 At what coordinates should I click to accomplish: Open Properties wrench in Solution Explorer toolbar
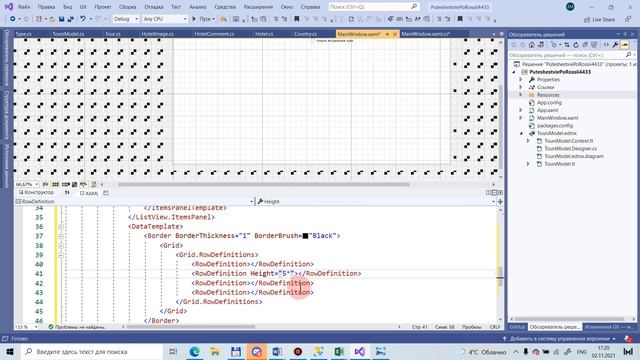pyautogui.click(x=615, y=45)
